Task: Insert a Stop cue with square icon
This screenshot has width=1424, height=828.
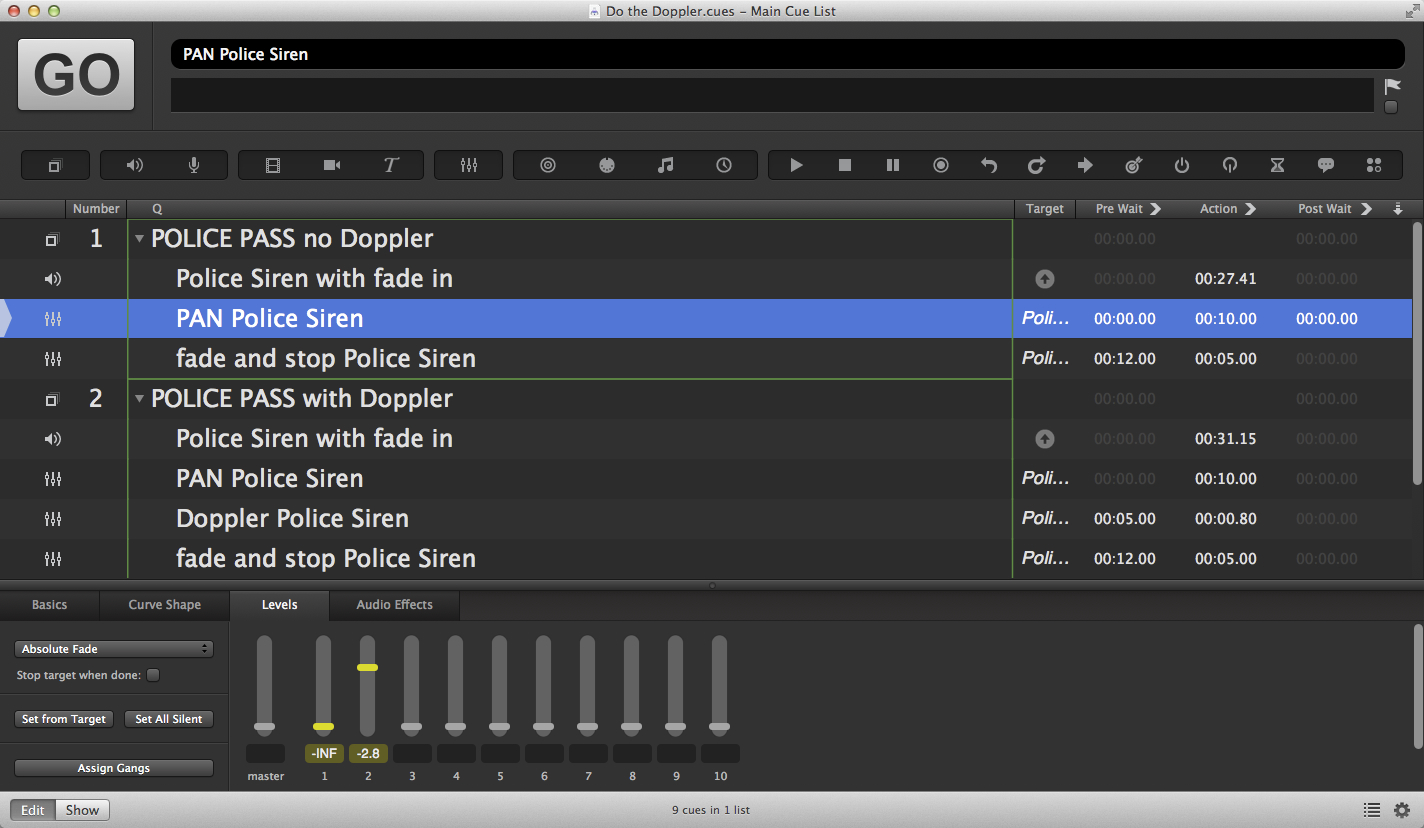Action: (844, 165)
